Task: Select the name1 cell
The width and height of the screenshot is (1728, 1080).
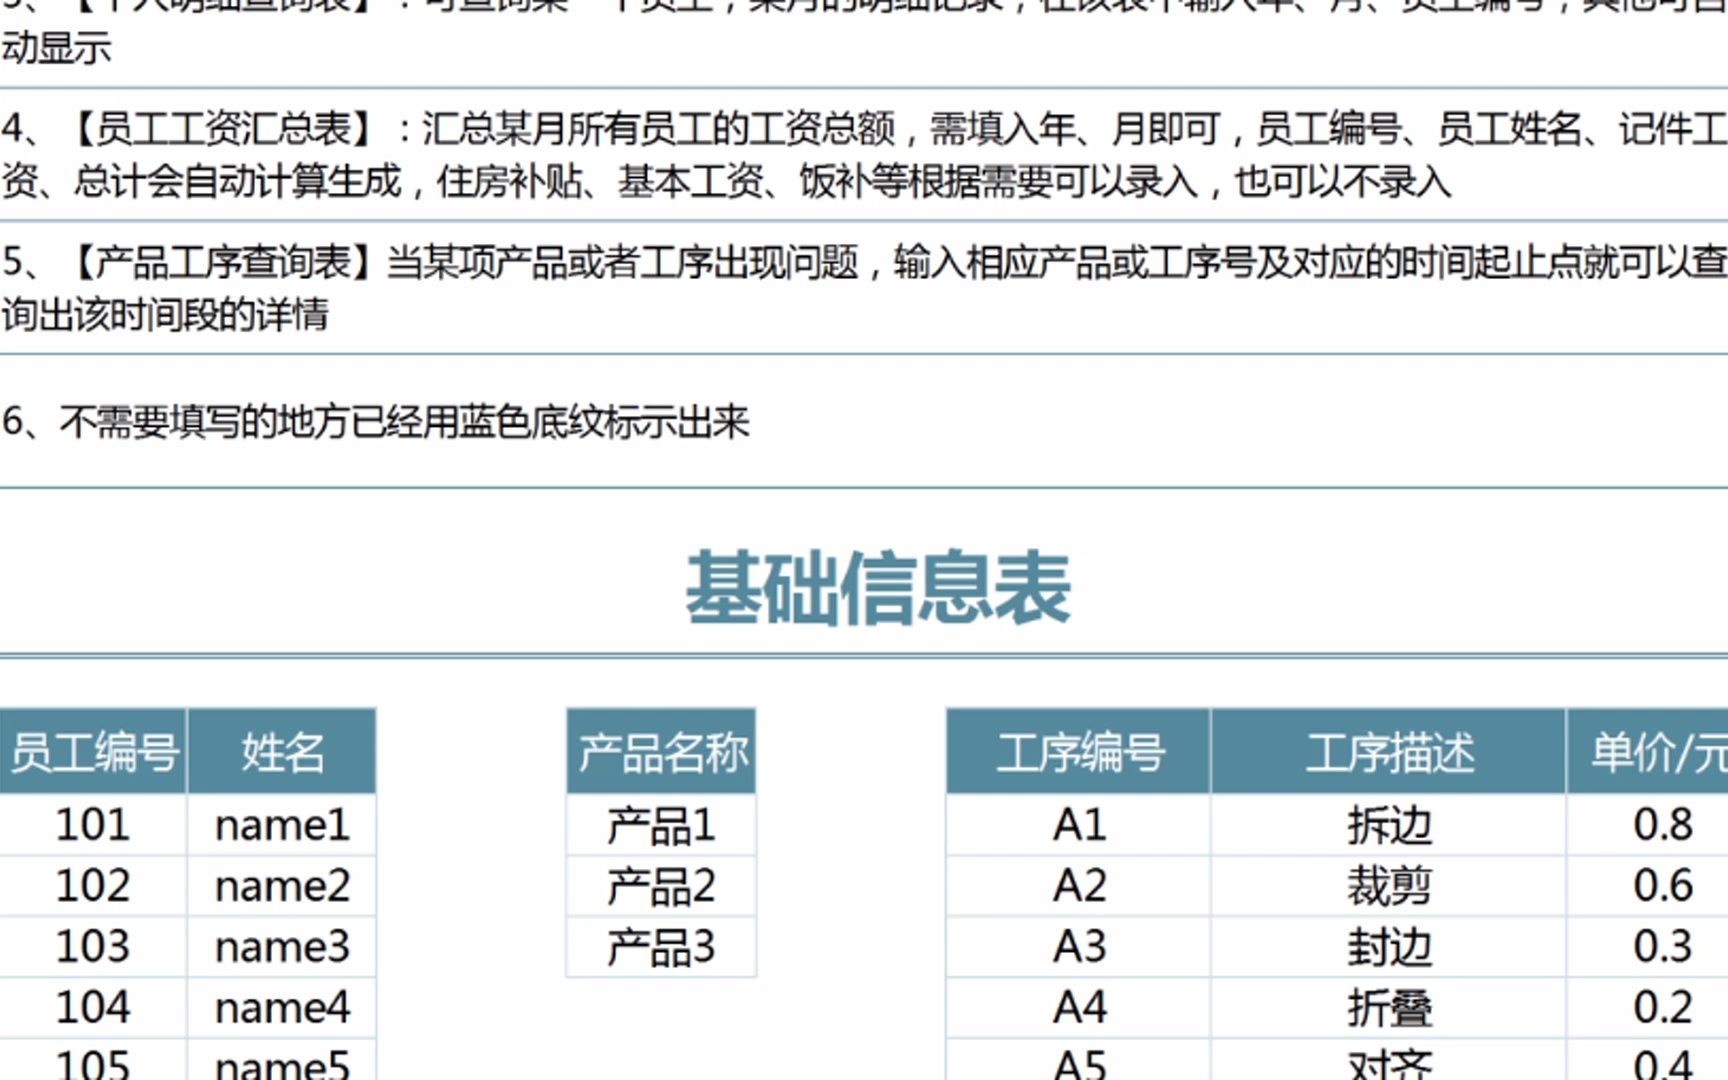Action: tap(282, 825)
